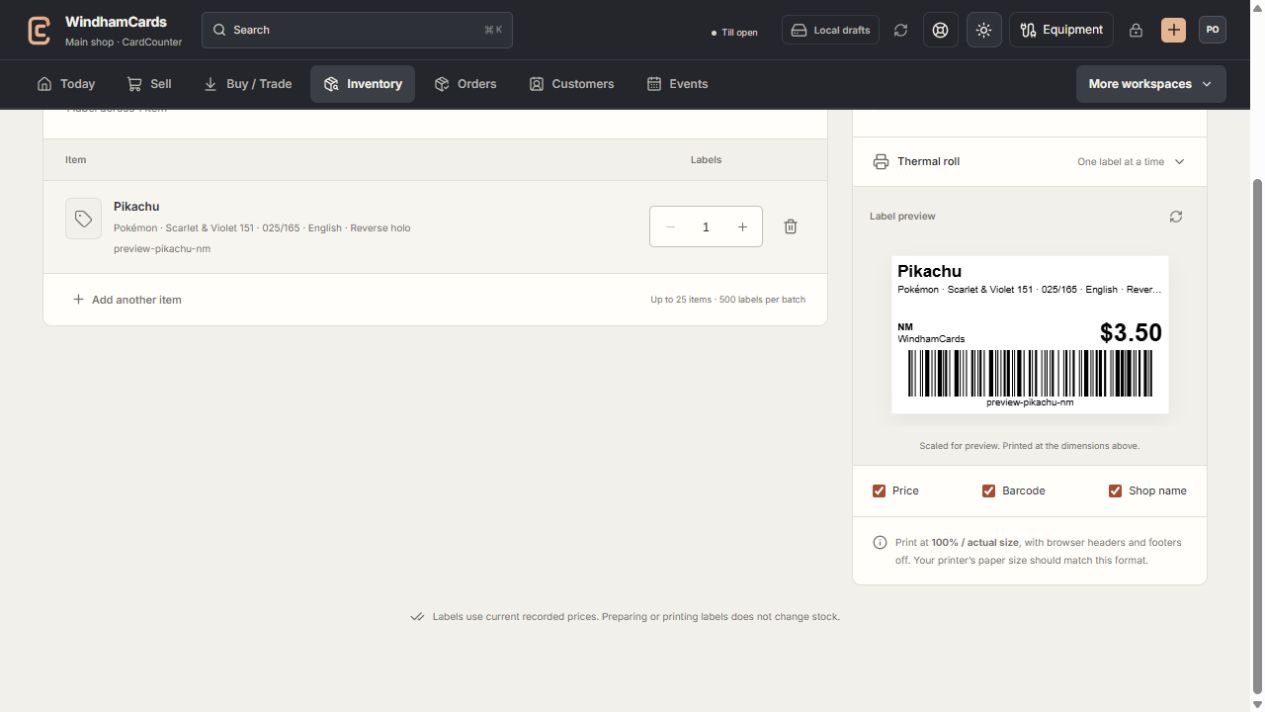Screen dimensions: 1265x712
Task: Focus the Search box
Action: pyautogui.click(x=357, y=30)
